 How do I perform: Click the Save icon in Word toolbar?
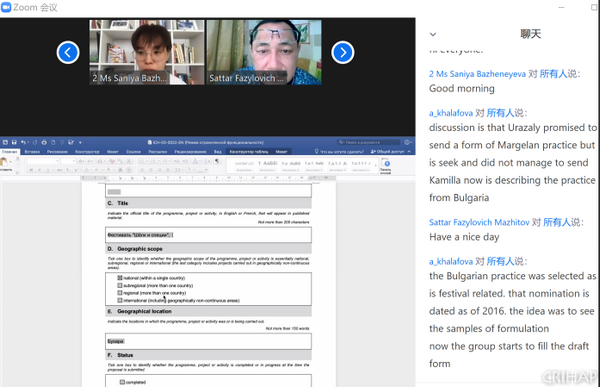click(x=14, y=142)
